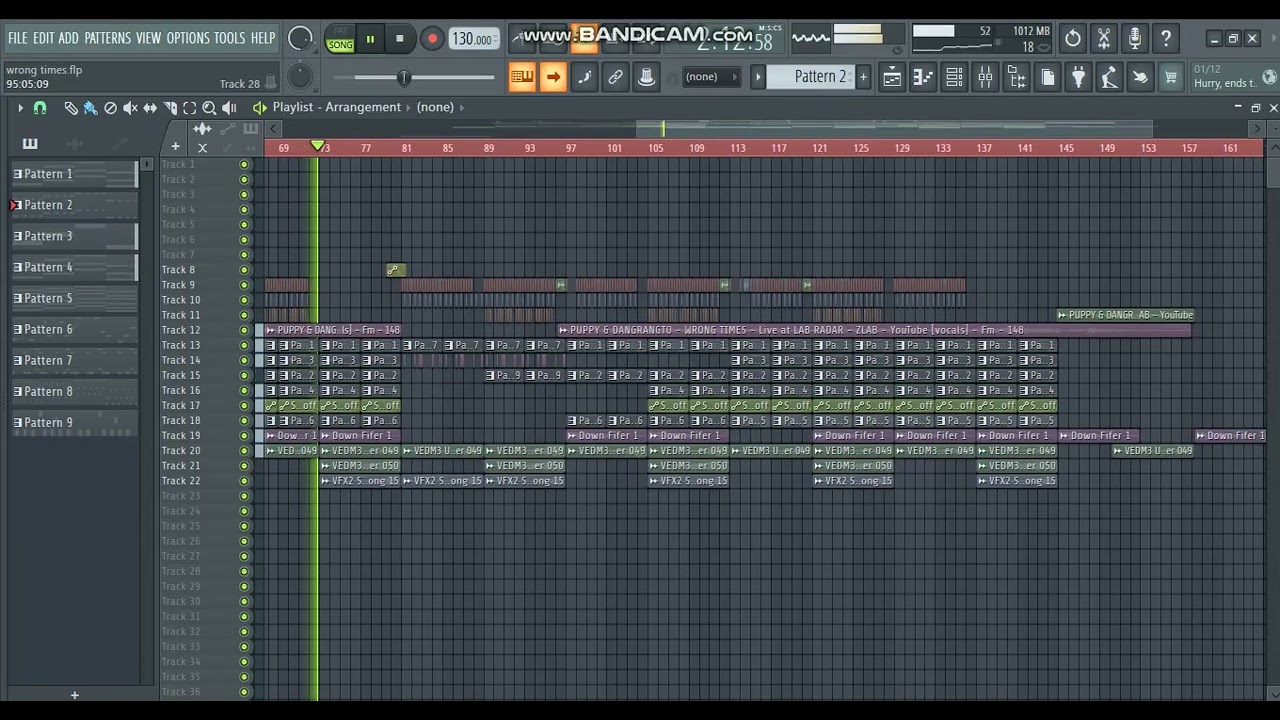Viewport: 1280px width, 720px height.
Task: Click the microphone recording icon
Action: coord(1135,39)
